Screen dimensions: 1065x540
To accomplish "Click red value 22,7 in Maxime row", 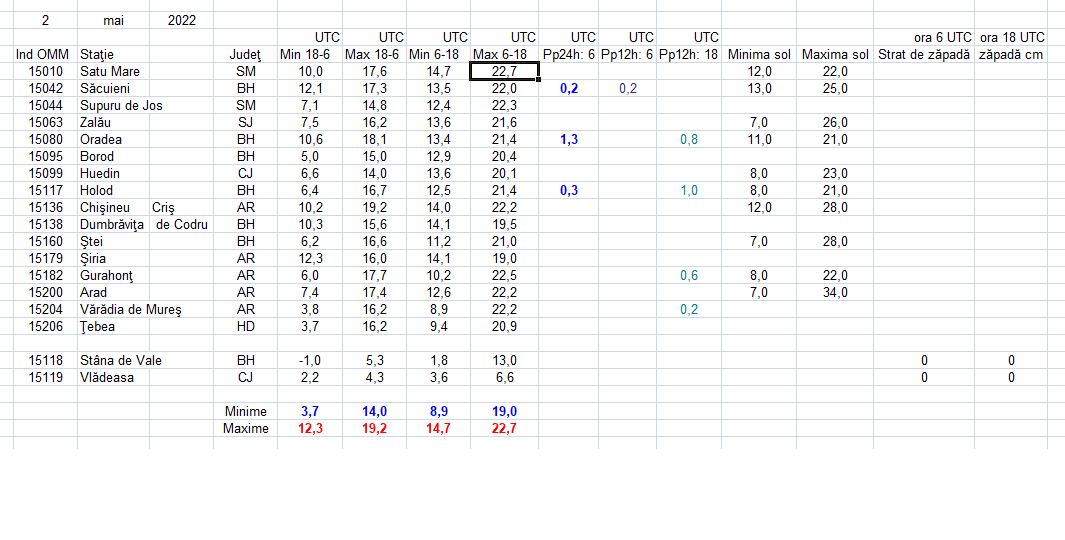I will tap(505, 429).
